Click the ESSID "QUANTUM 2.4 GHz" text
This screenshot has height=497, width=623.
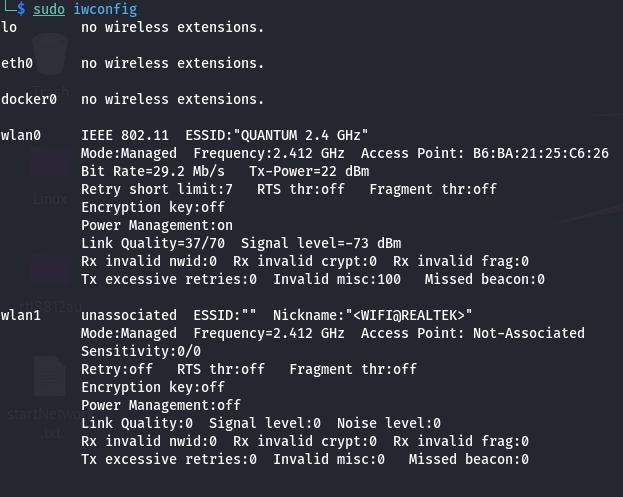coord(277,135)
